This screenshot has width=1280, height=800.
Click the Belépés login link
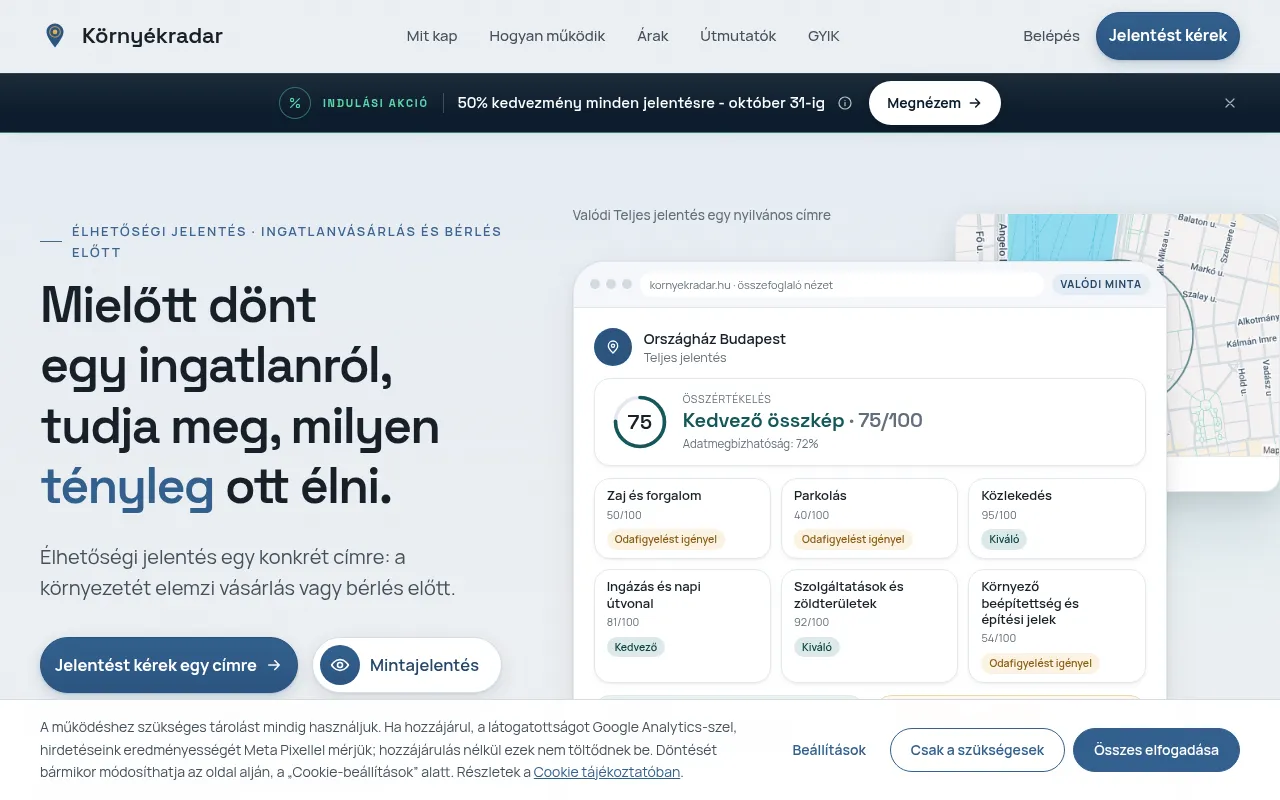click(1051, 36)
